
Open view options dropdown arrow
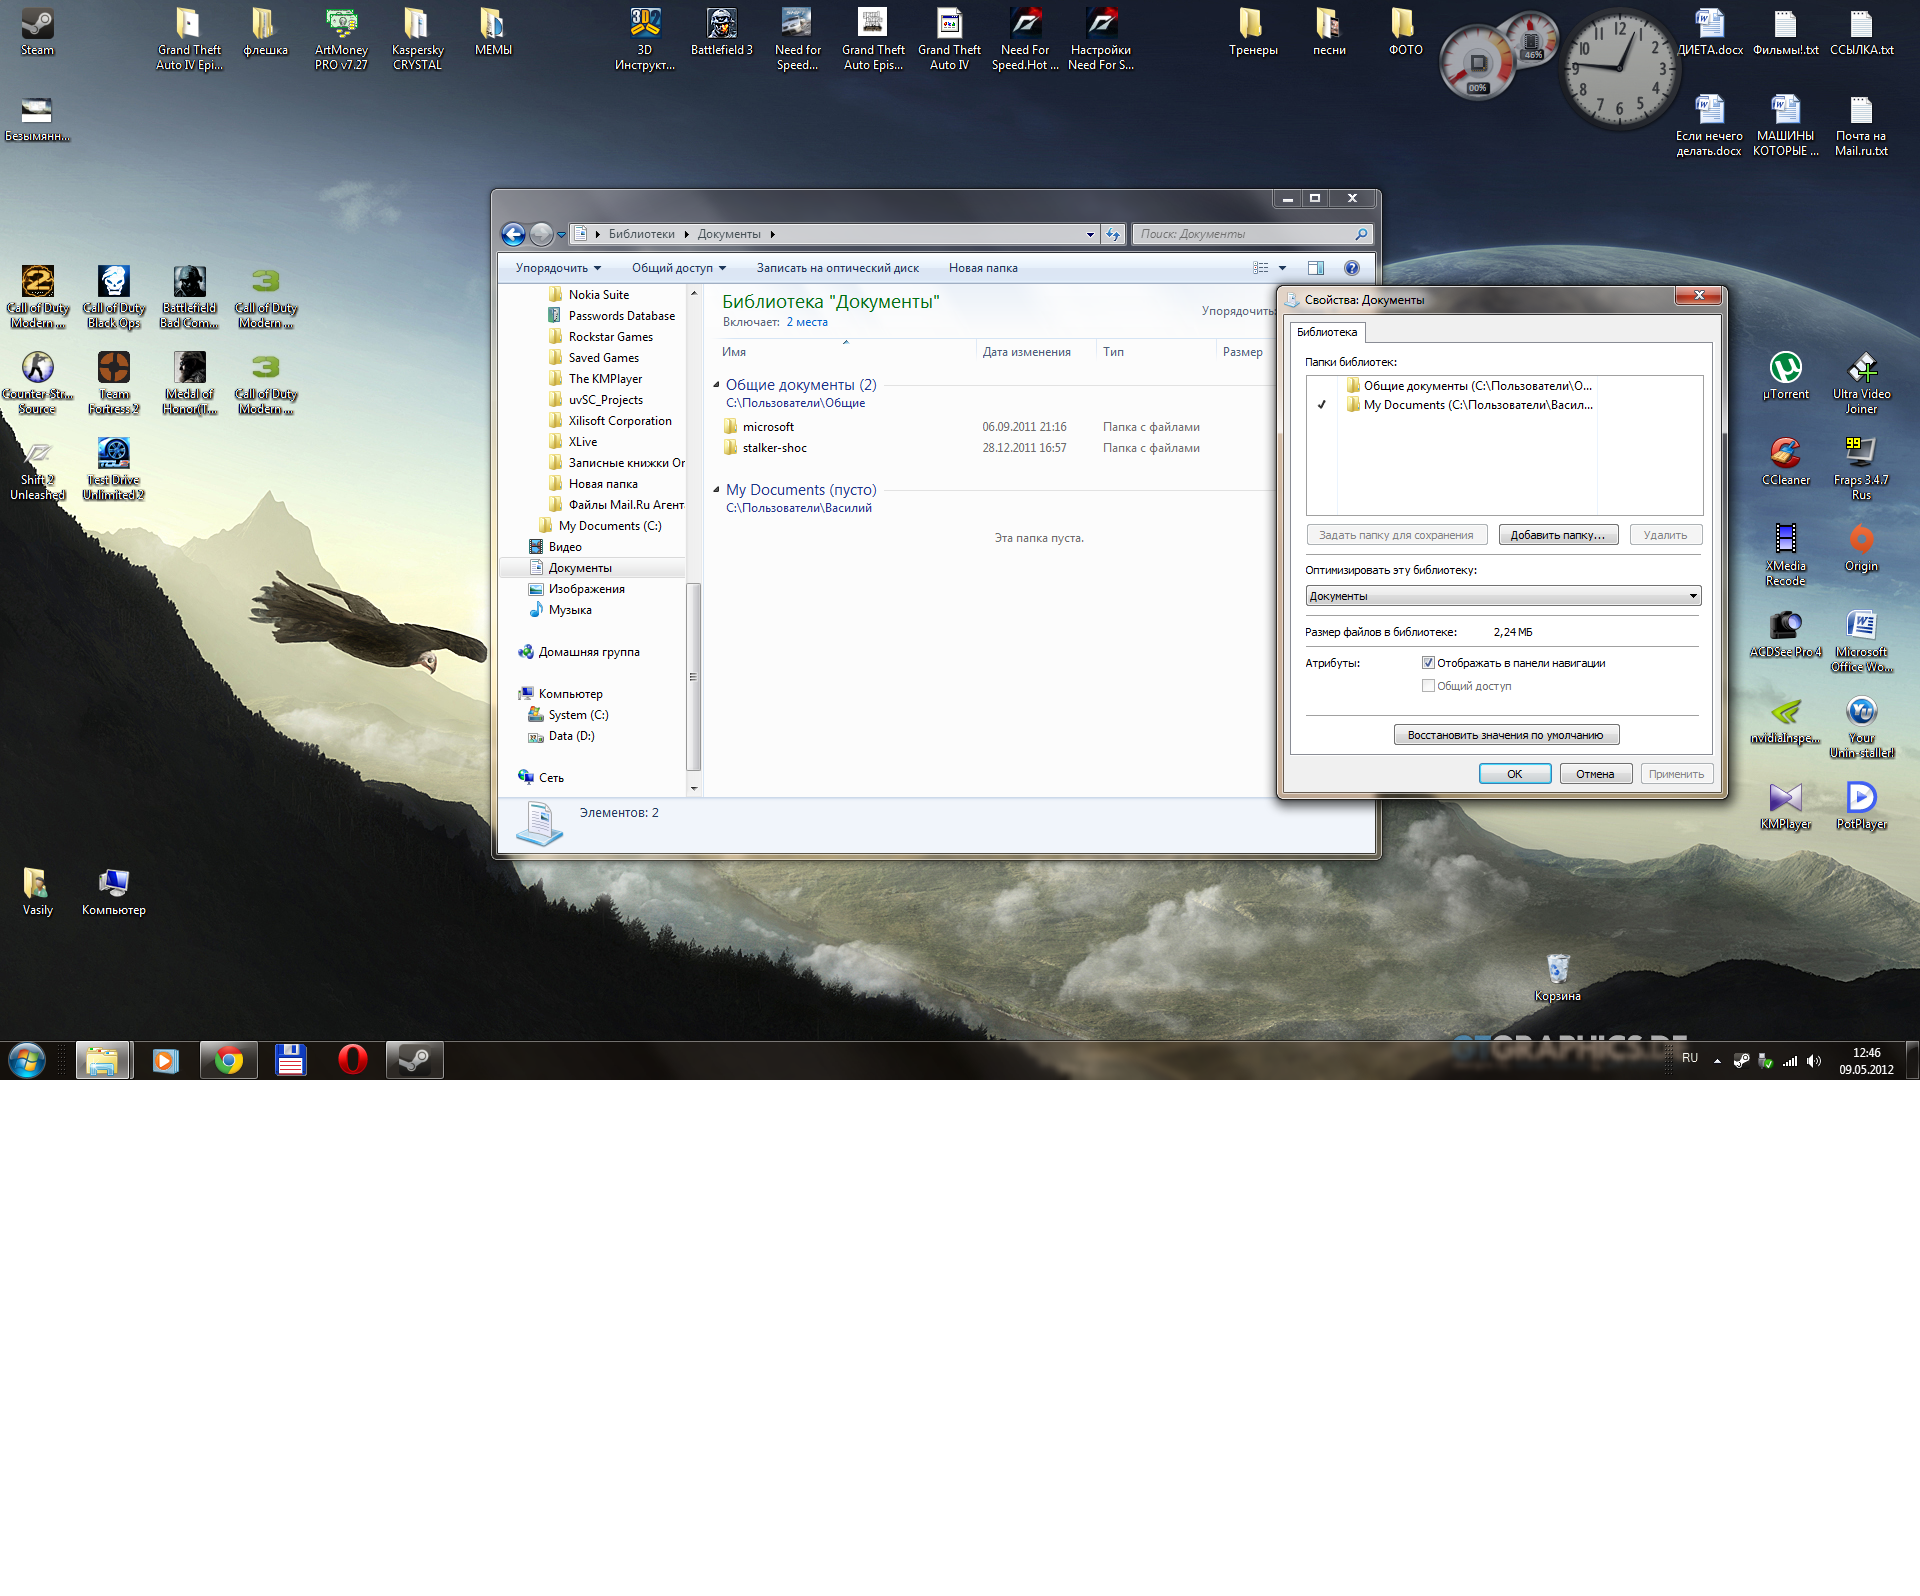(x=1282, y=268)
